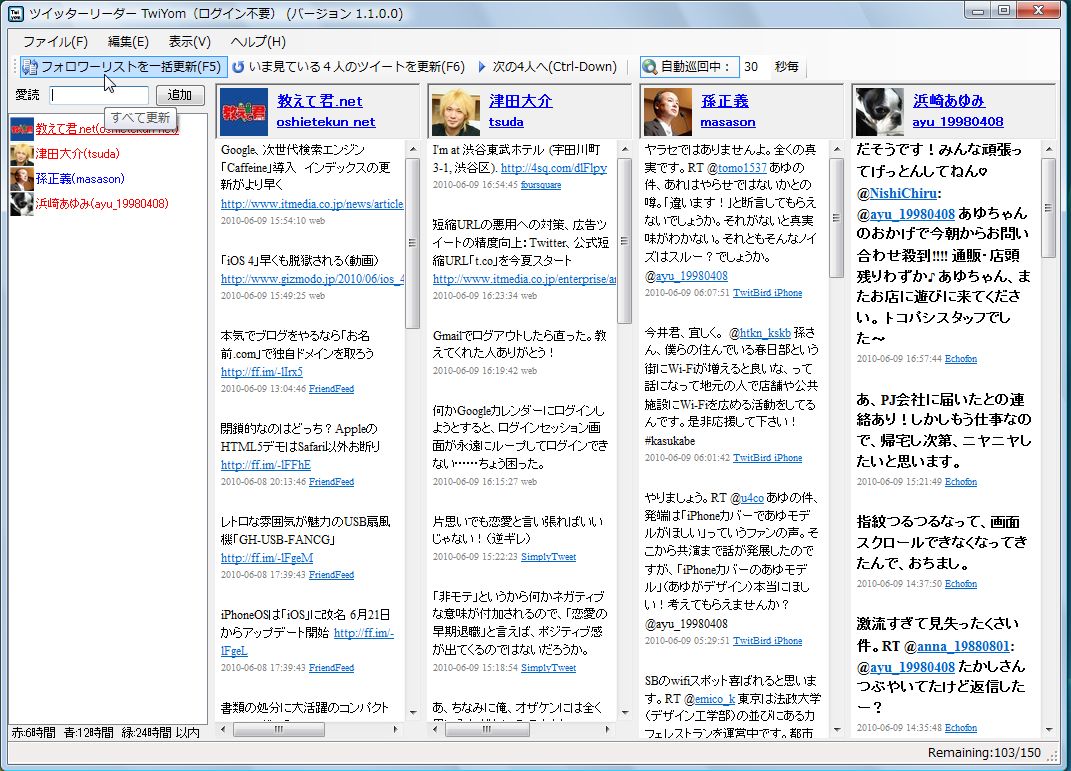Image resolution: width=1071 pixels, height=771 pixels.
Task: Open the gizmodo.jp iOS 4 link
Action: click(x=312, y=279)
